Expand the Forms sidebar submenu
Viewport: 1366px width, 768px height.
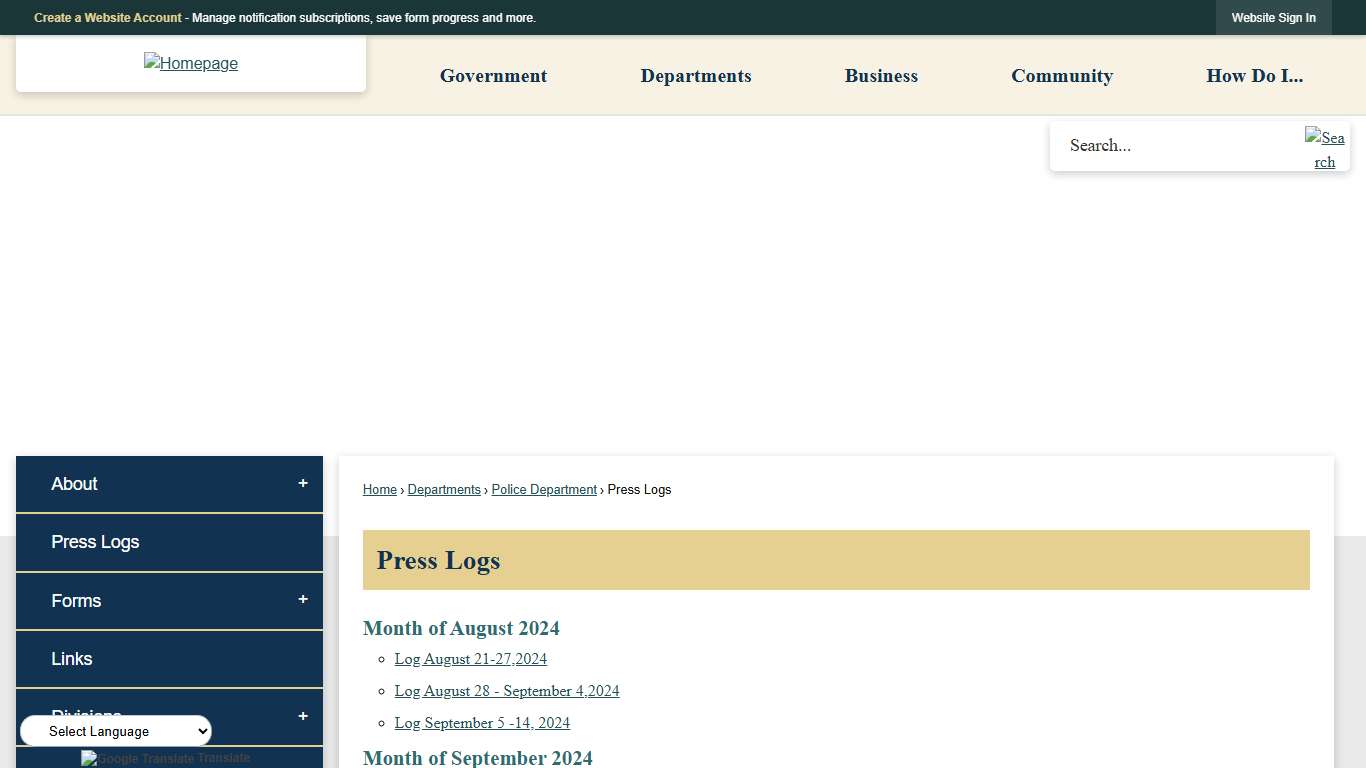(x=303, y=600)
